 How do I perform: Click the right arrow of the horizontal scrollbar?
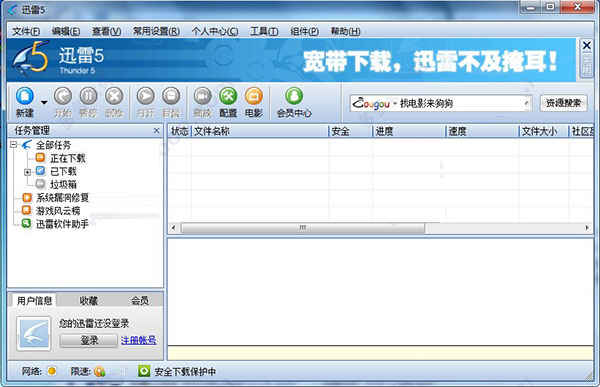(x=587, y=228)
